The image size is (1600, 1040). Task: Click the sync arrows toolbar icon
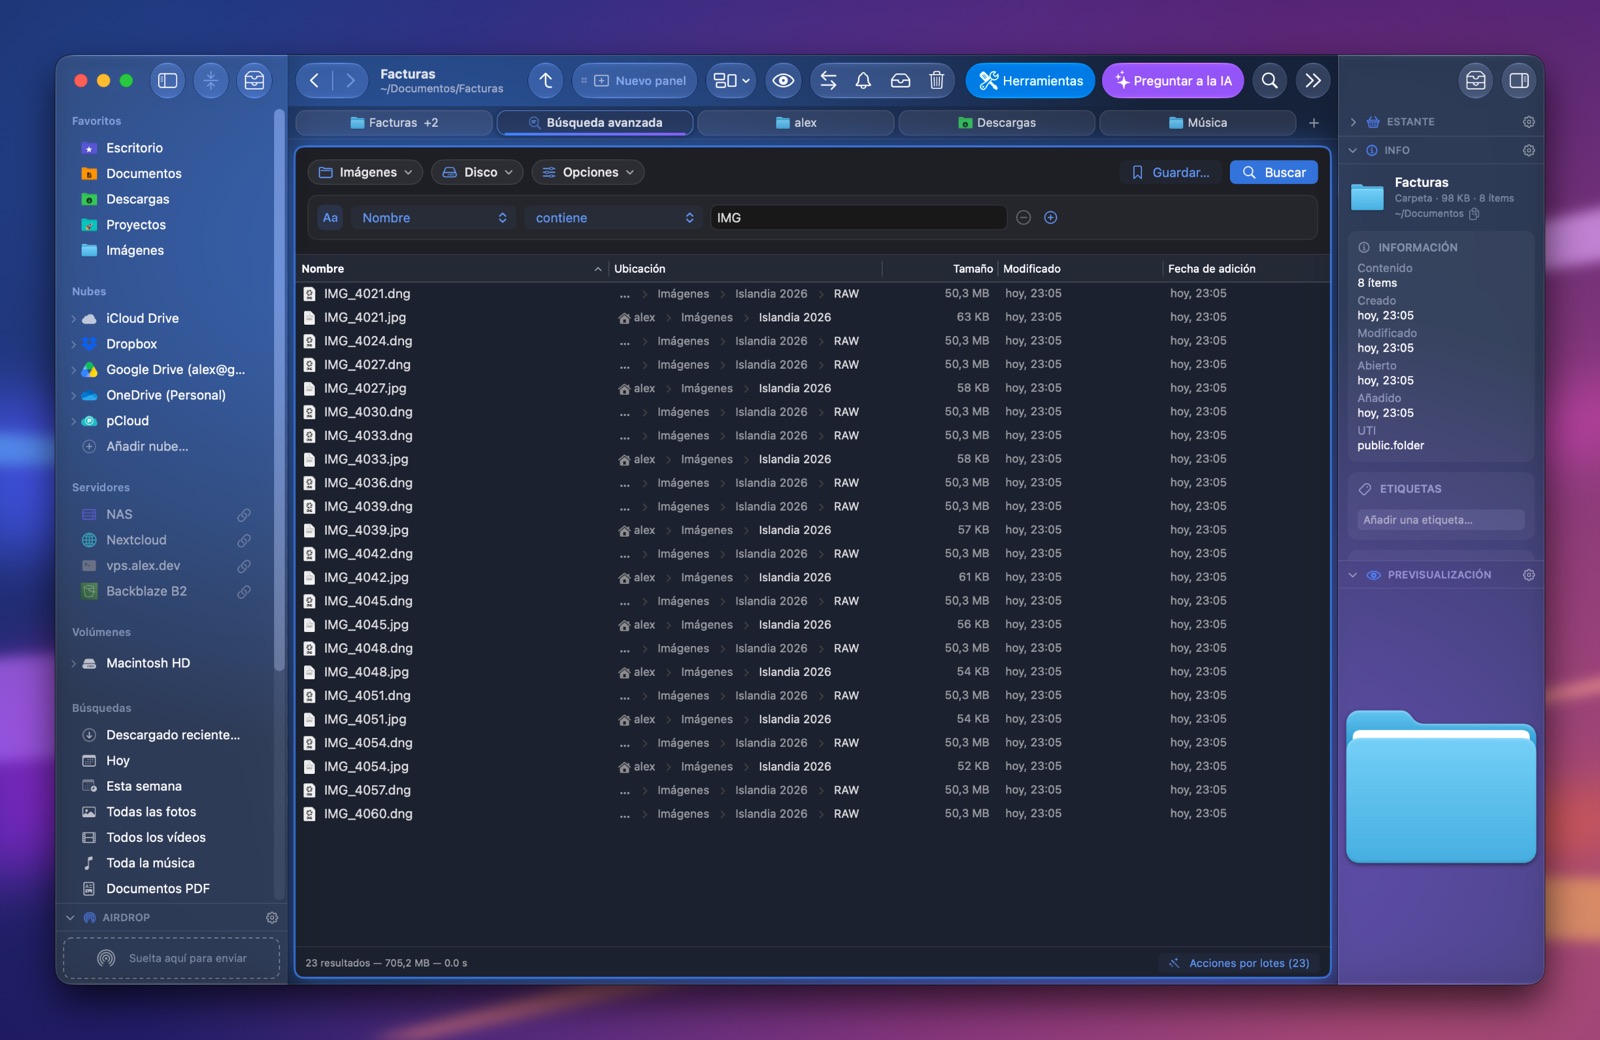click(828, 81)
